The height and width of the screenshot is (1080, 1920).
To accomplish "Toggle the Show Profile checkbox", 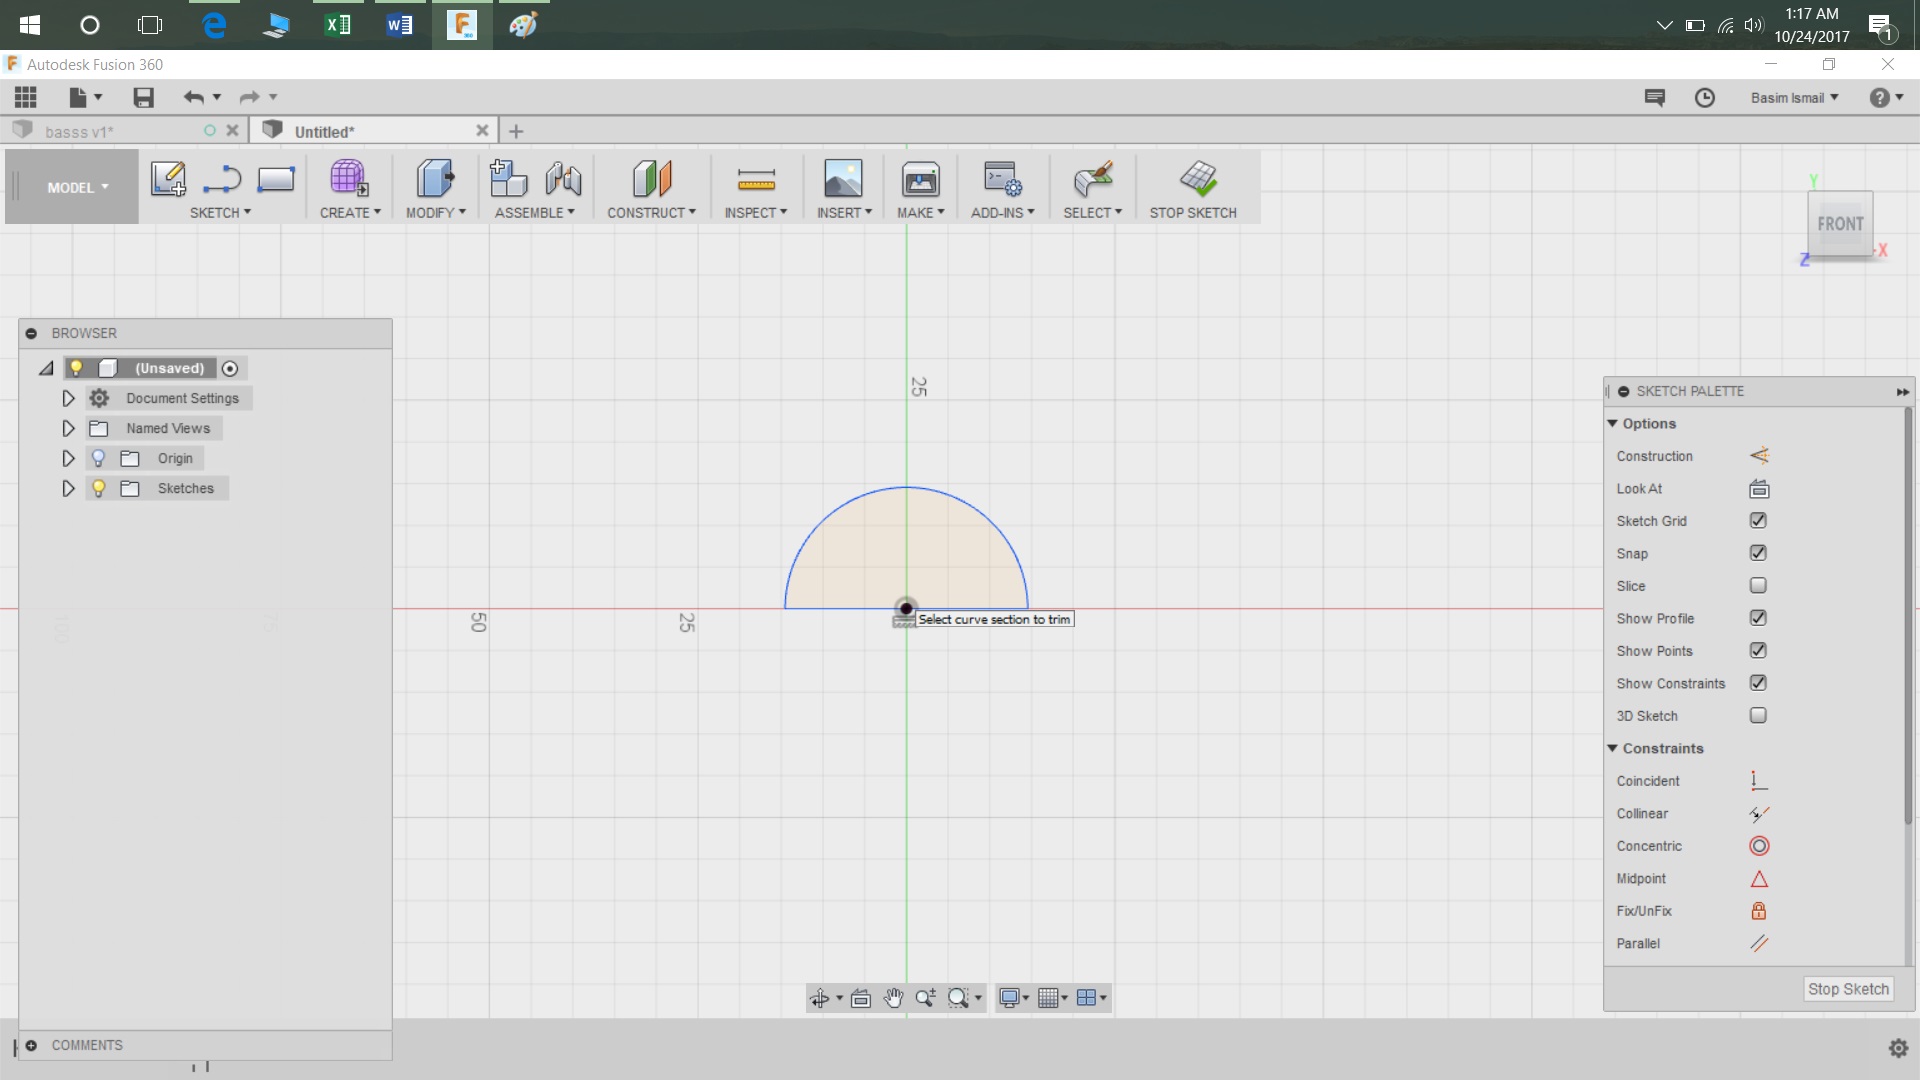I will coord(1758,618).
